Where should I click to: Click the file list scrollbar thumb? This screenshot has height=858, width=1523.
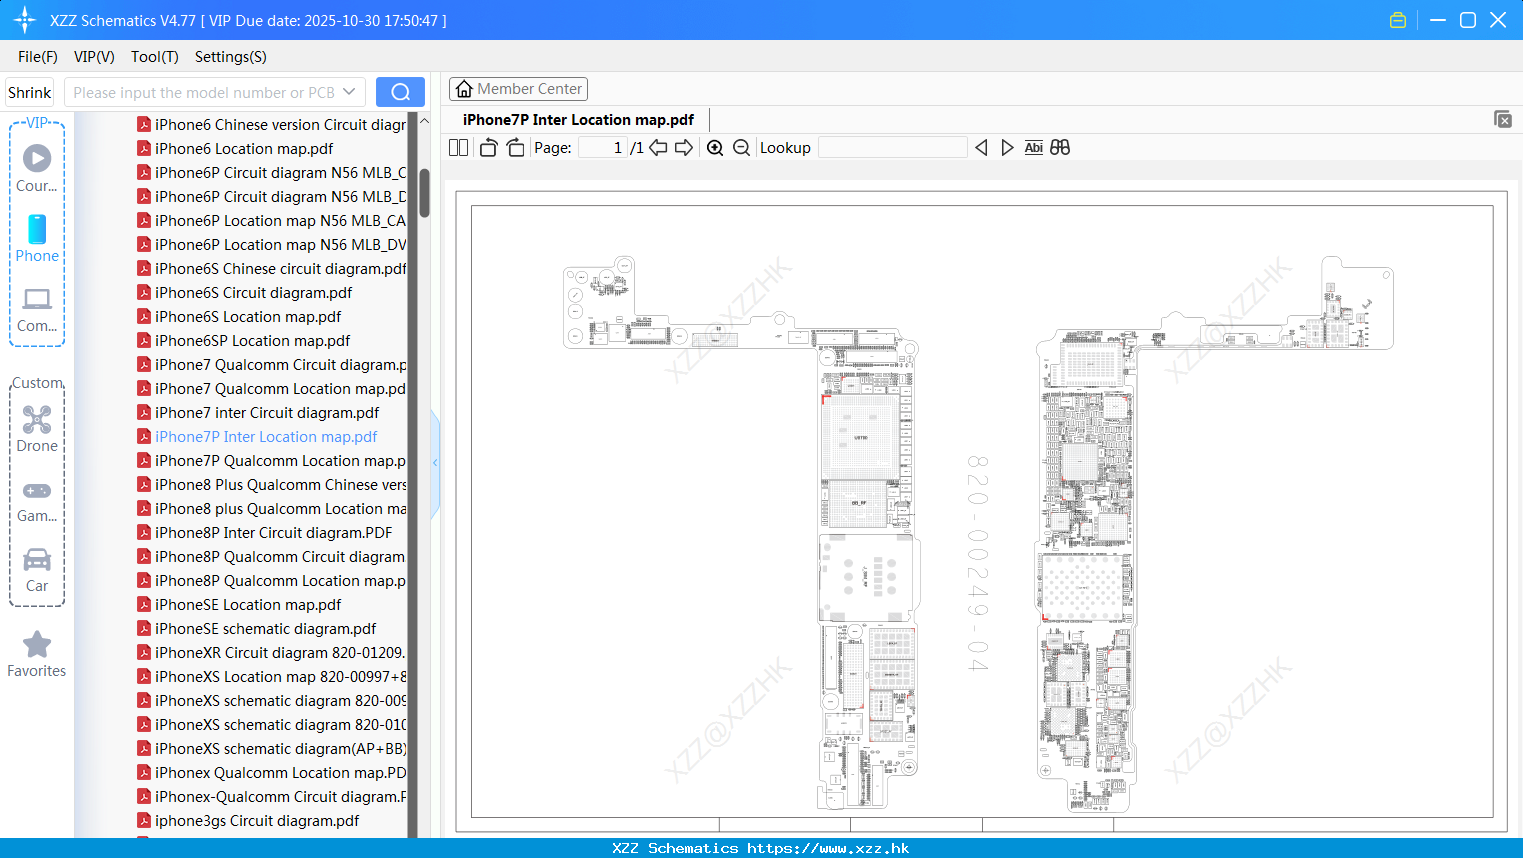(424, 192)
